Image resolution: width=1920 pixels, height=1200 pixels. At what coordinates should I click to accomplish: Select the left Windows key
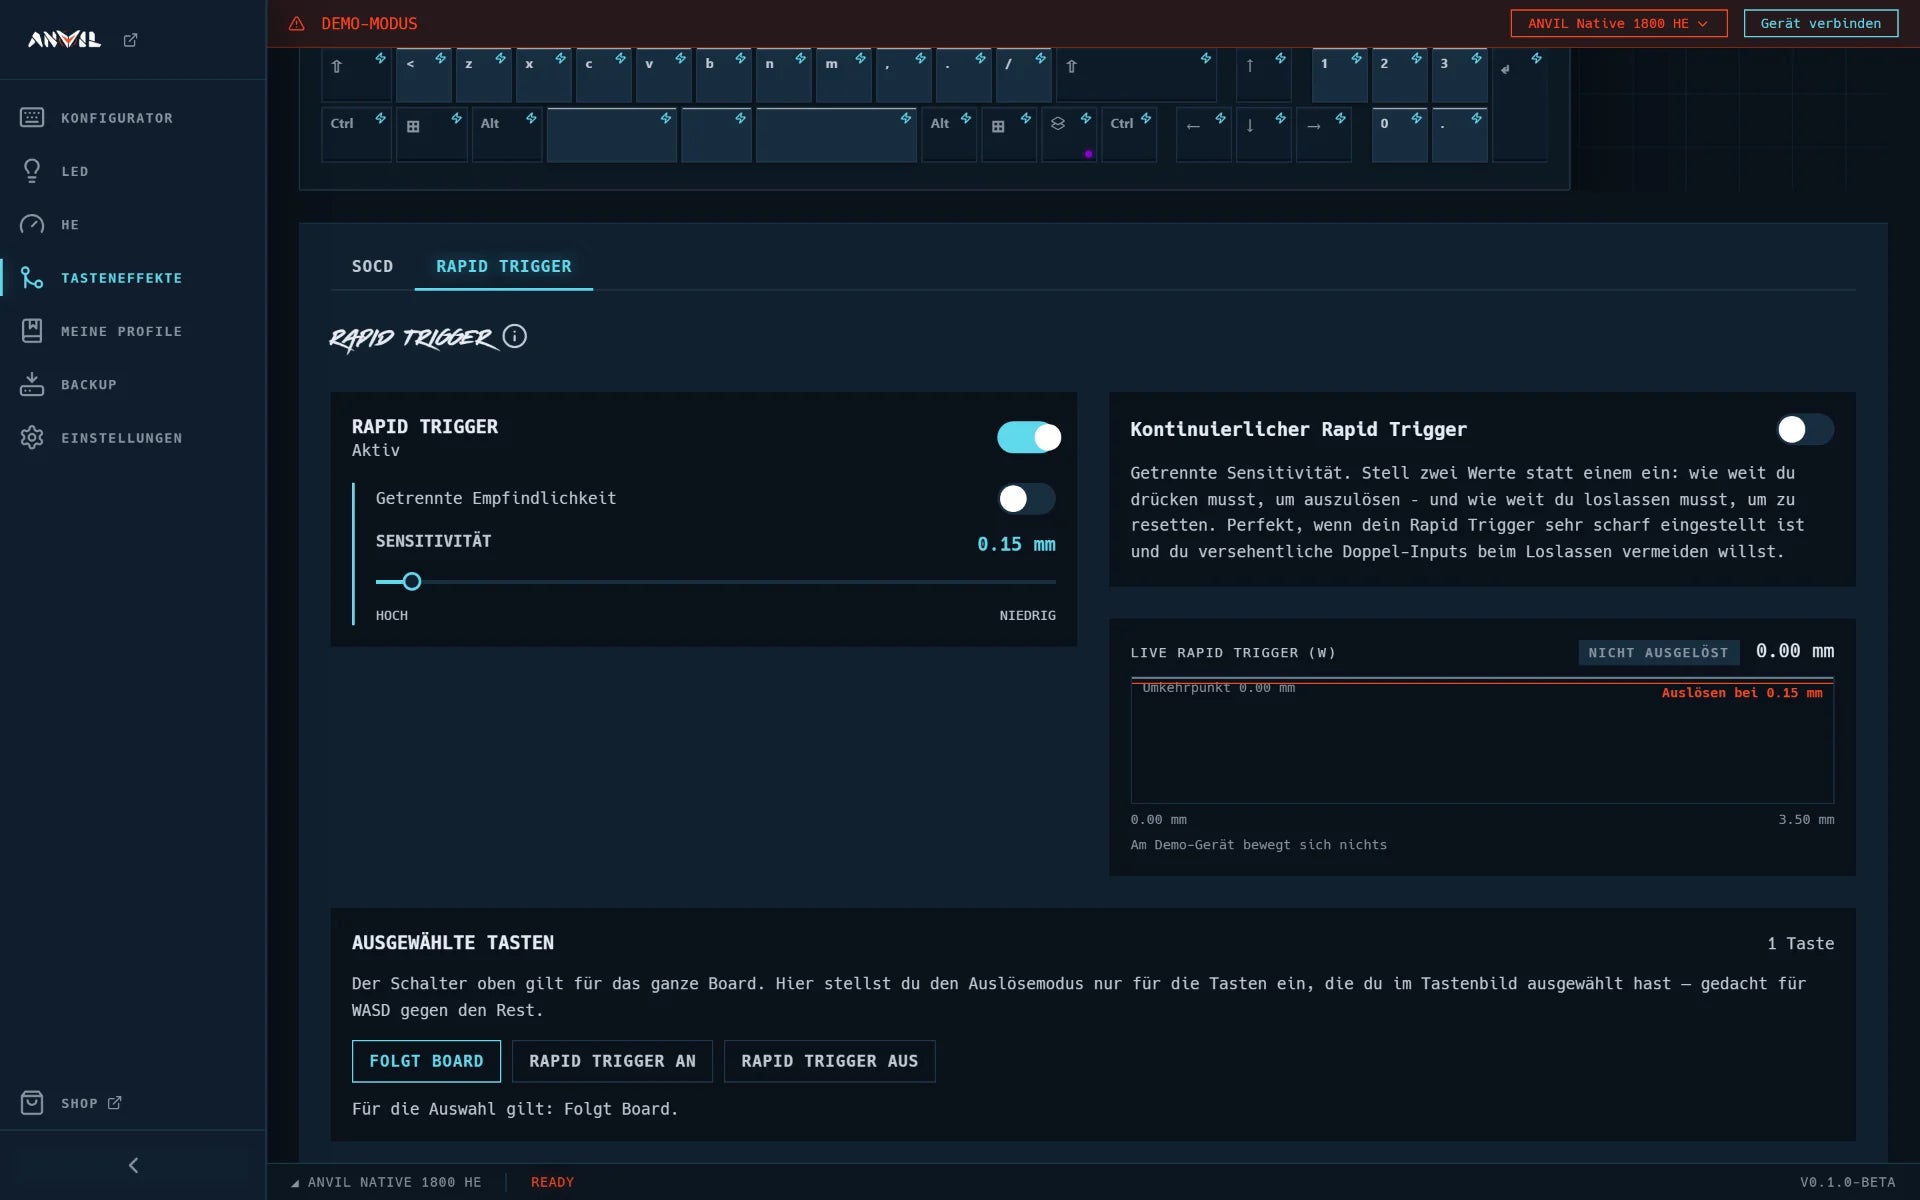coord(431,134)
